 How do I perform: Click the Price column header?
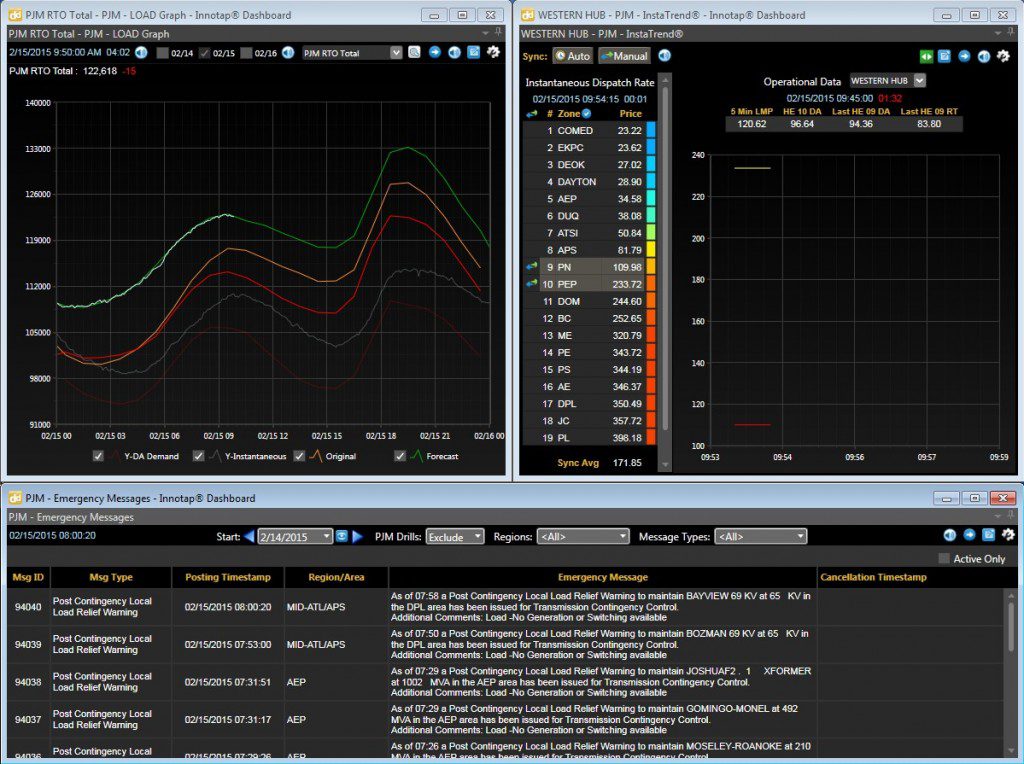[630, 114]
